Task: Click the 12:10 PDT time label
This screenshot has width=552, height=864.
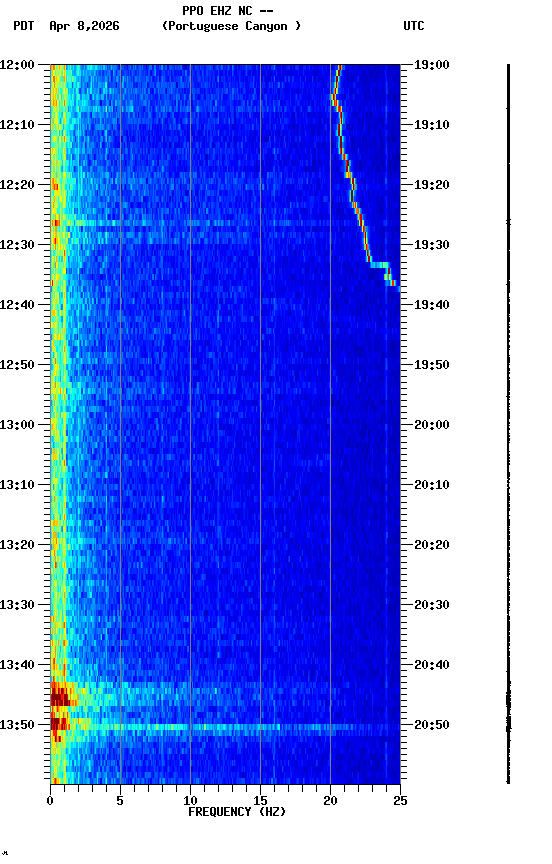Action: [17, 125]
